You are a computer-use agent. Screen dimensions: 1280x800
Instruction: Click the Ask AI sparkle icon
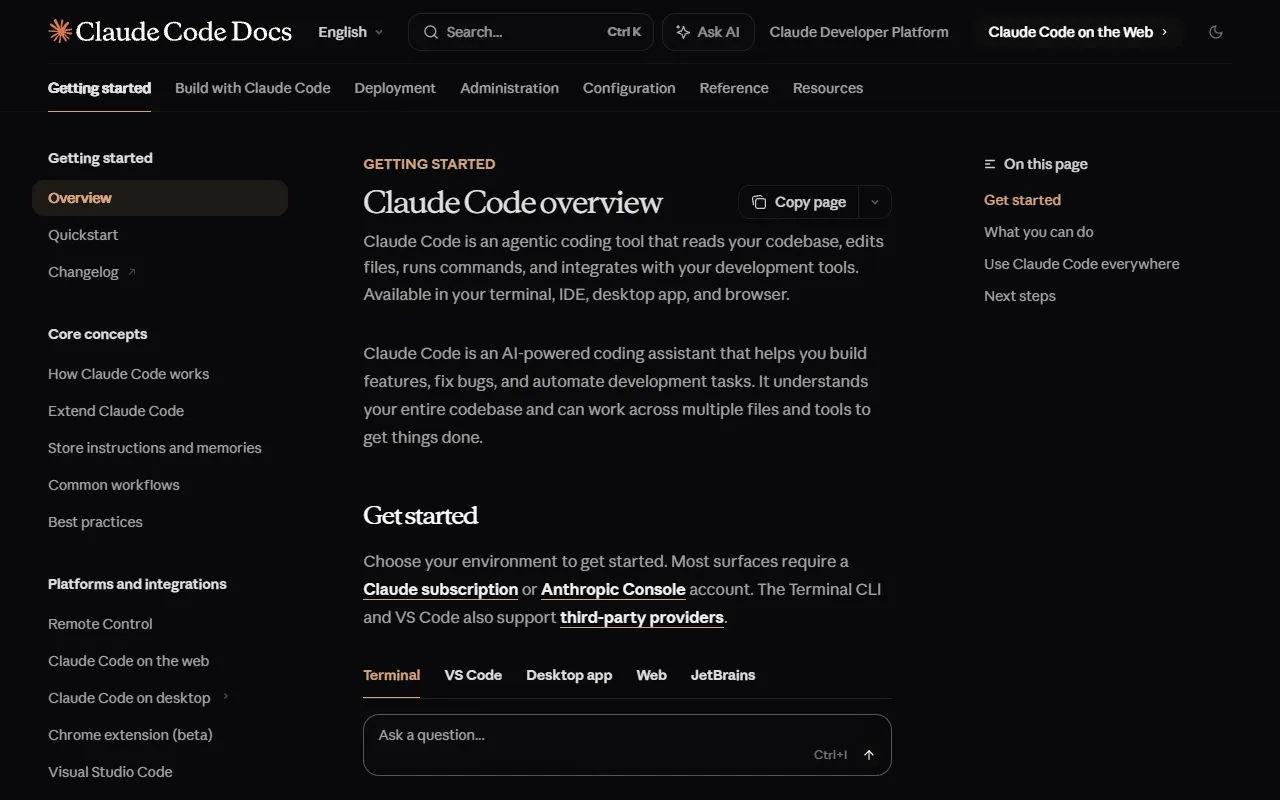pos(683,32)
